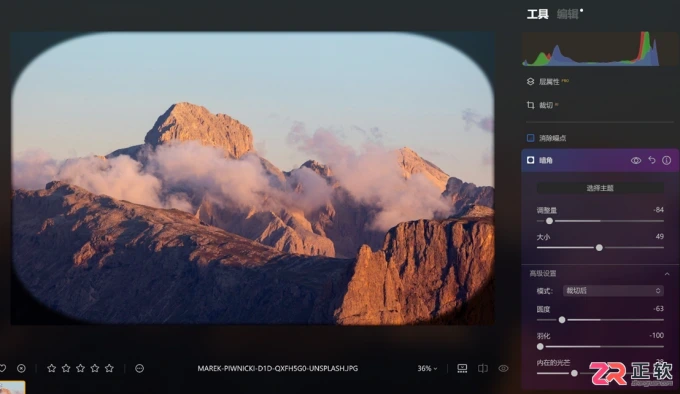Open the 36% zoom level dropdown

[427, 368]
